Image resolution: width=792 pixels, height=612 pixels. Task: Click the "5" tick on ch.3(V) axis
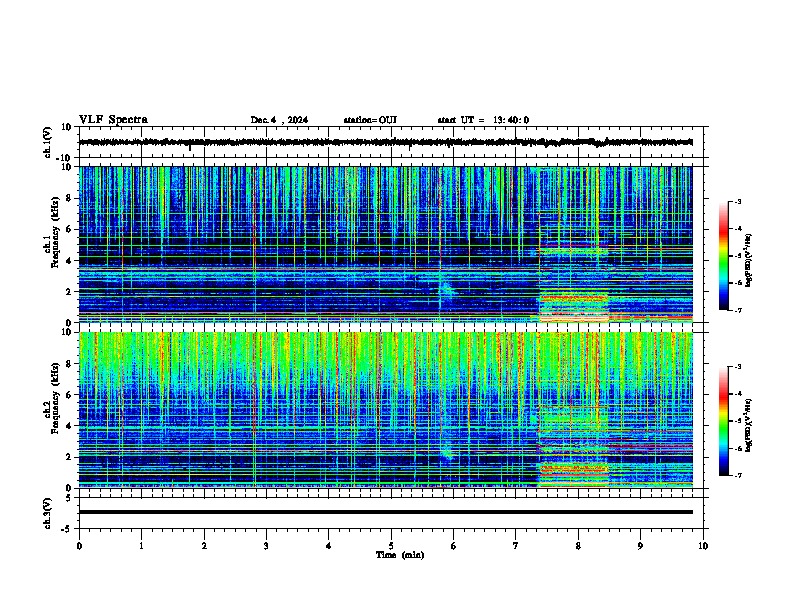[x=69, y=497]
